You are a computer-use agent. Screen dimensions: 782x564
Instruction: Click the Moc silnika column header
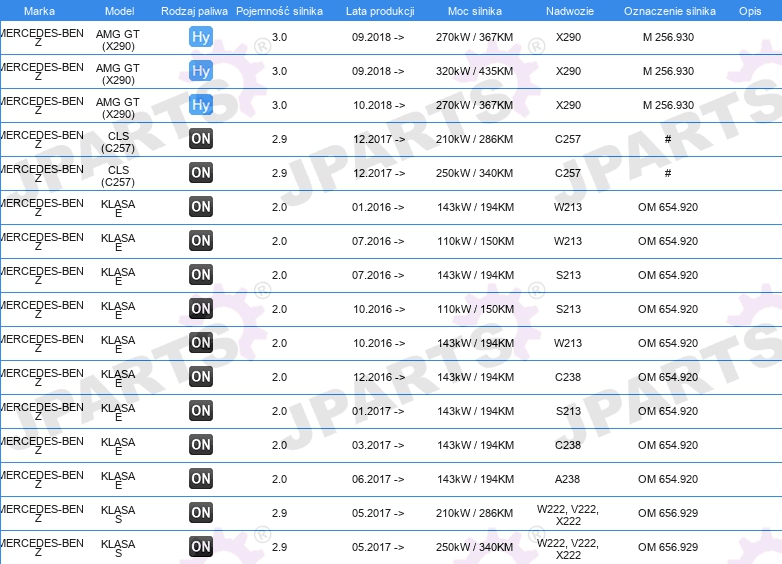pos(475,11)
